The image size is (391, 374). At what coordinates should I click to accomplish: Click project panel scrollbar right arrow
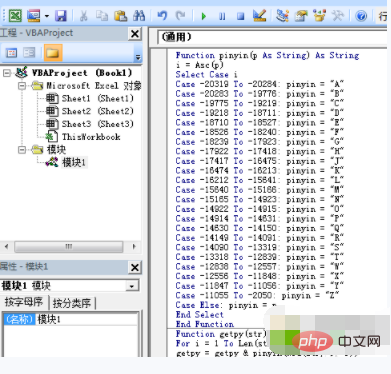134,247
